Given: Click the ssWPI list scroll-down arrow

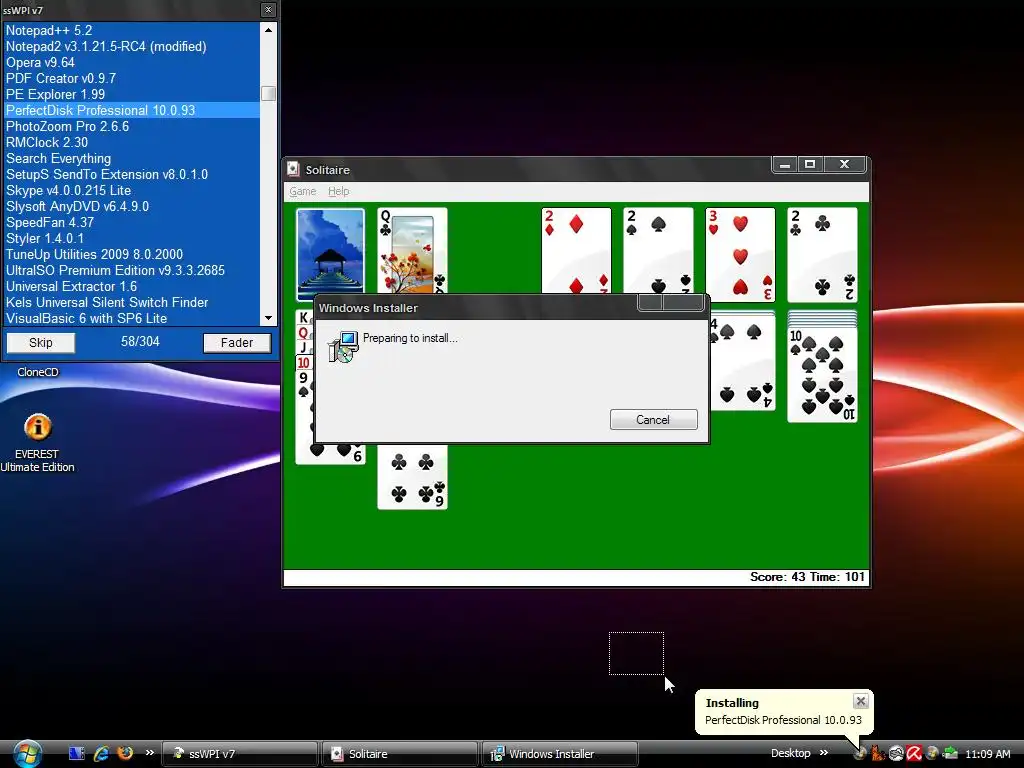Looking at the screenshot, I should [268, 318].
